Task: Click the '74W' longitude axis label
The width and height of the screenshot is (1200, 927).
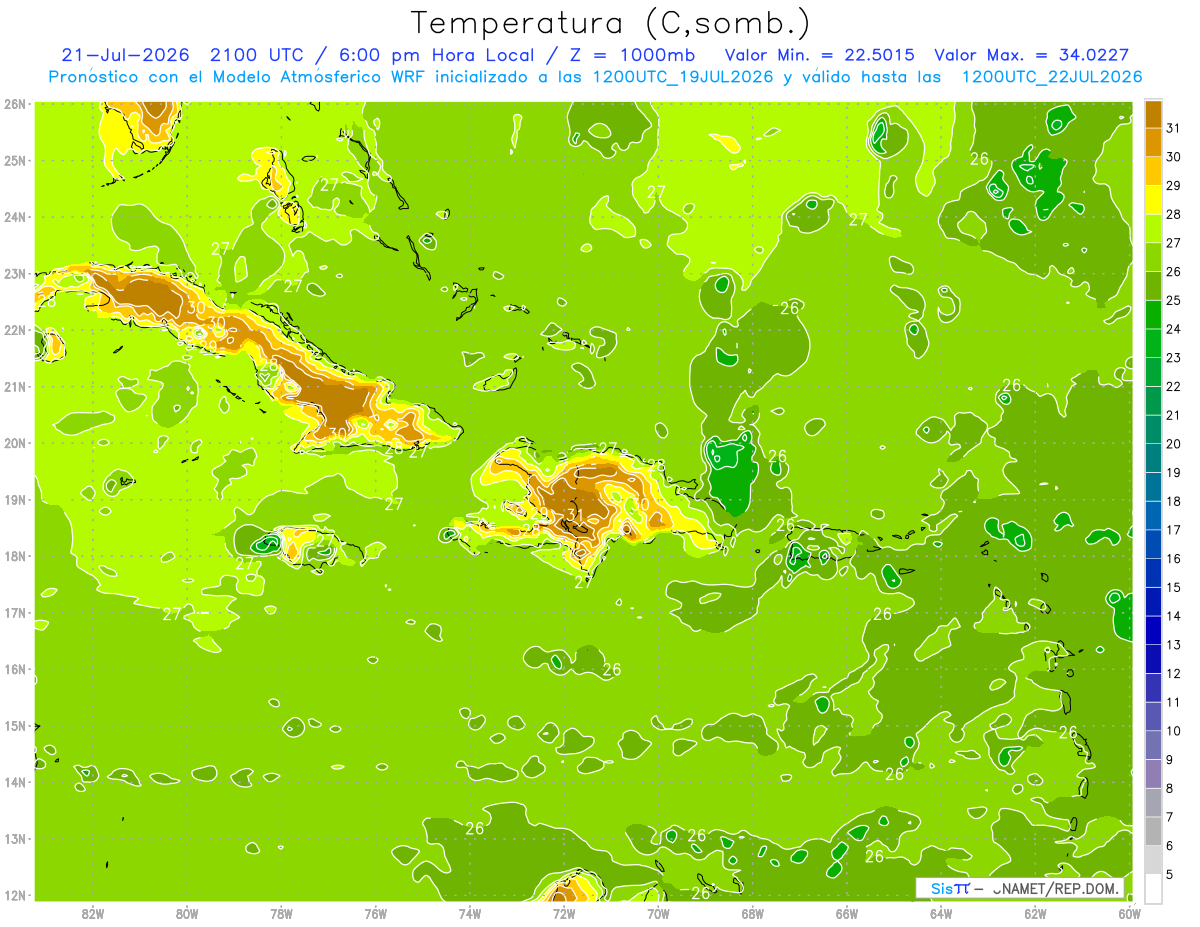Action: click(470, 914)
